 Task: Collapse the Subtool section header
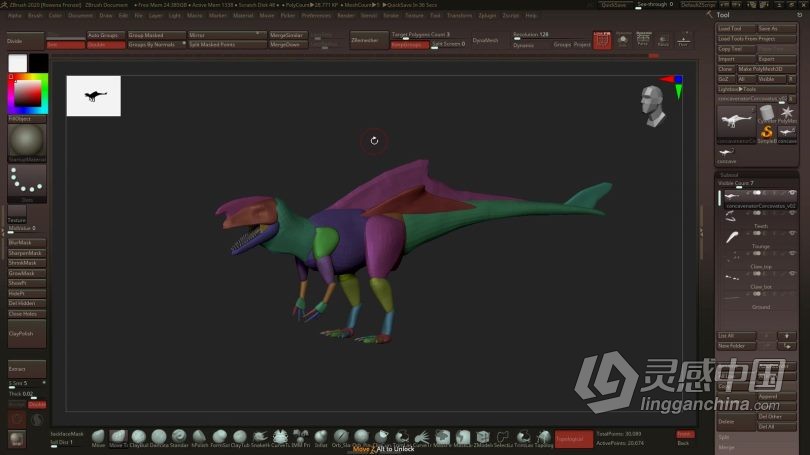click(729, 175)
